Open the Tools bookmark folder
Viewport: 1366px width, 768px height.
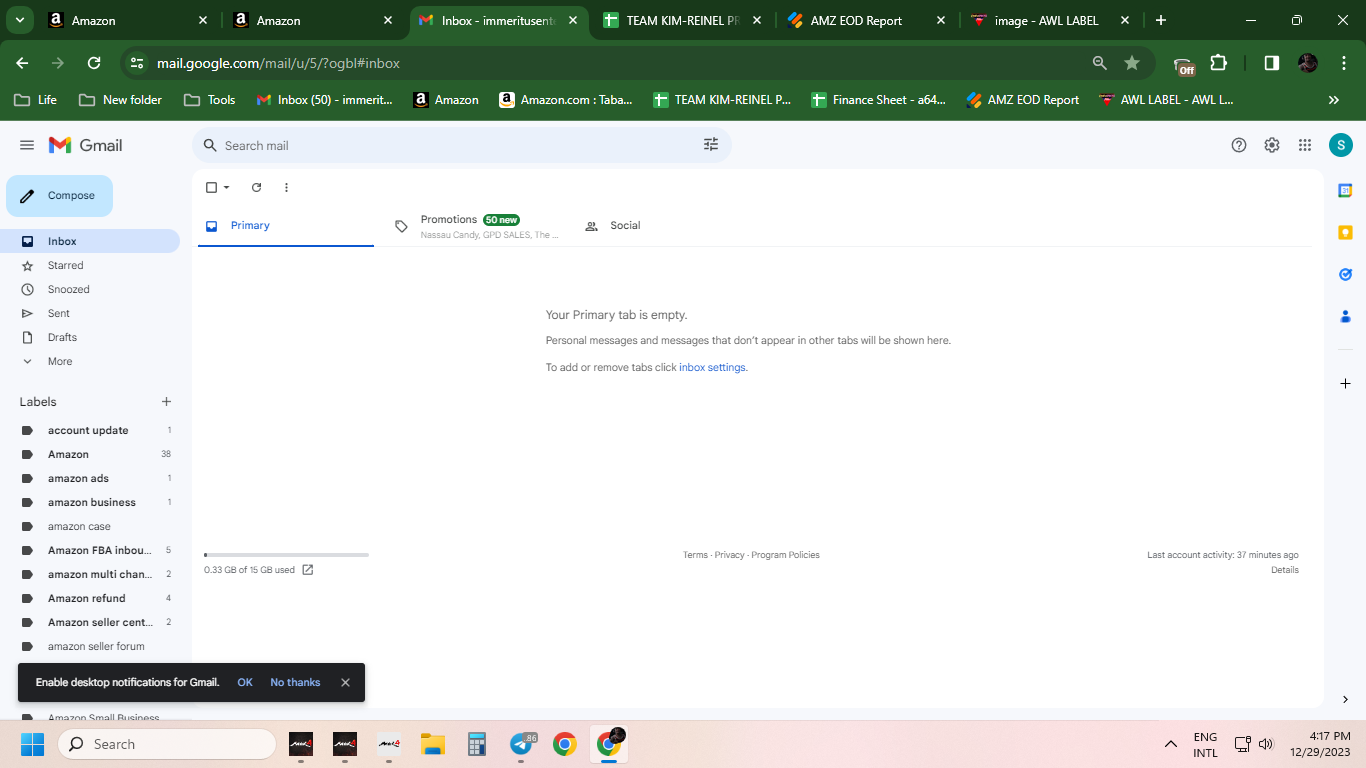[x=210, y=100]
